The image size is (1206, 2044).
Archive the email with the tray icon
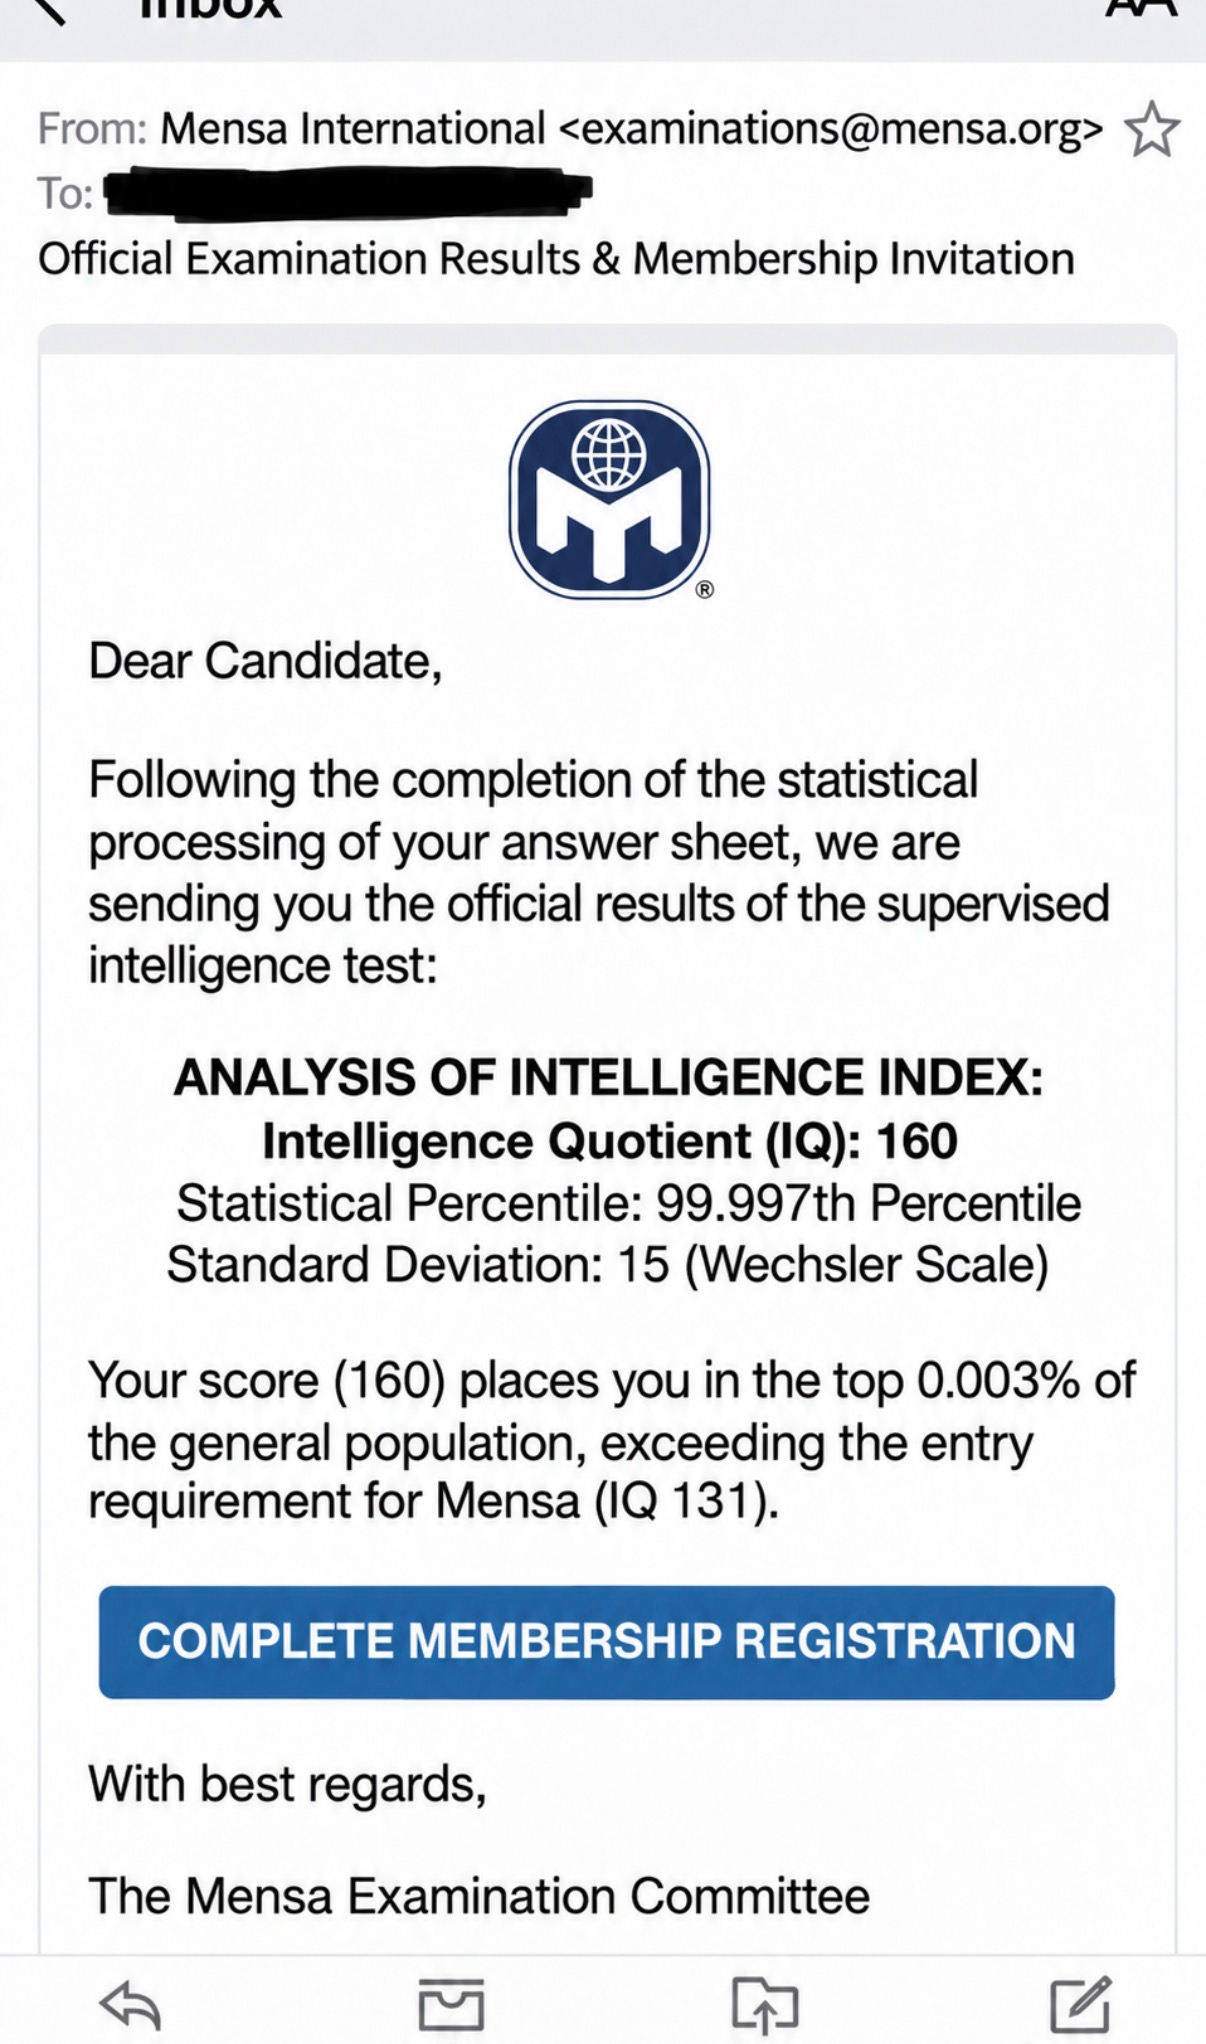click(x=451, y=2003)
